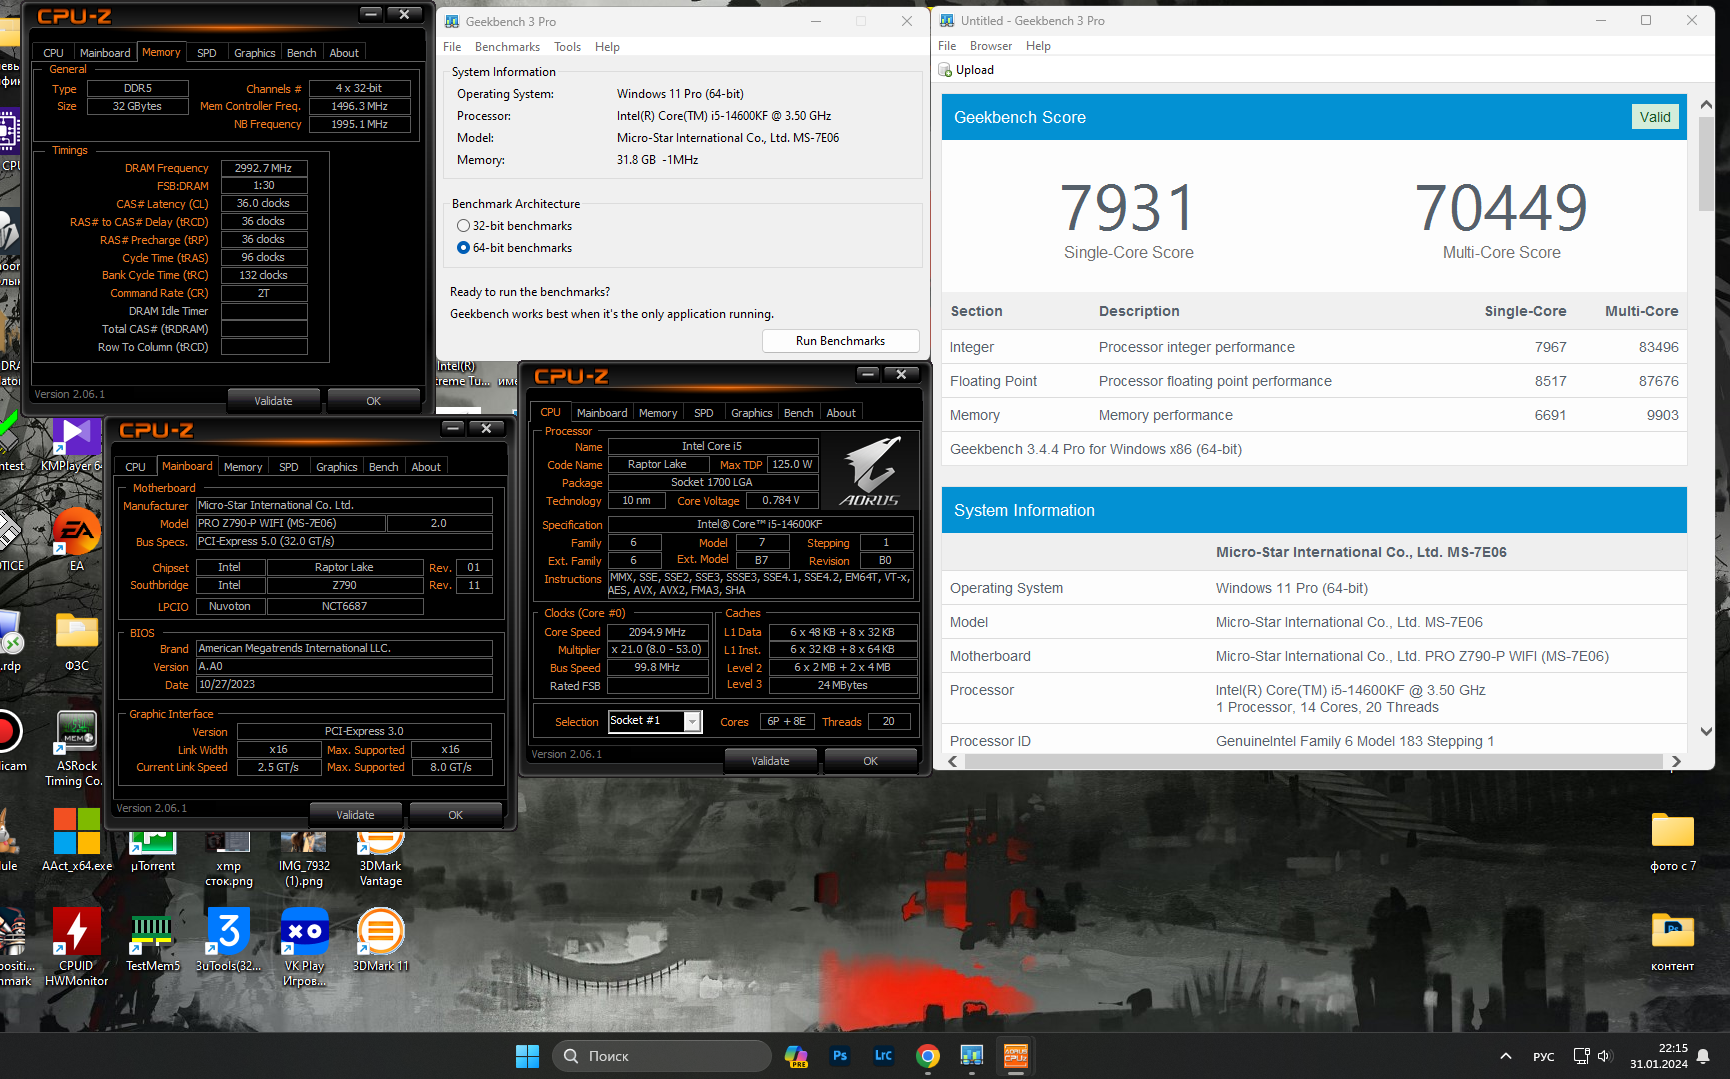Launch EA app desktop shortcut
Image resolution: width=1730 pixels, height=1079 pixels.
[x=76, y=540]
